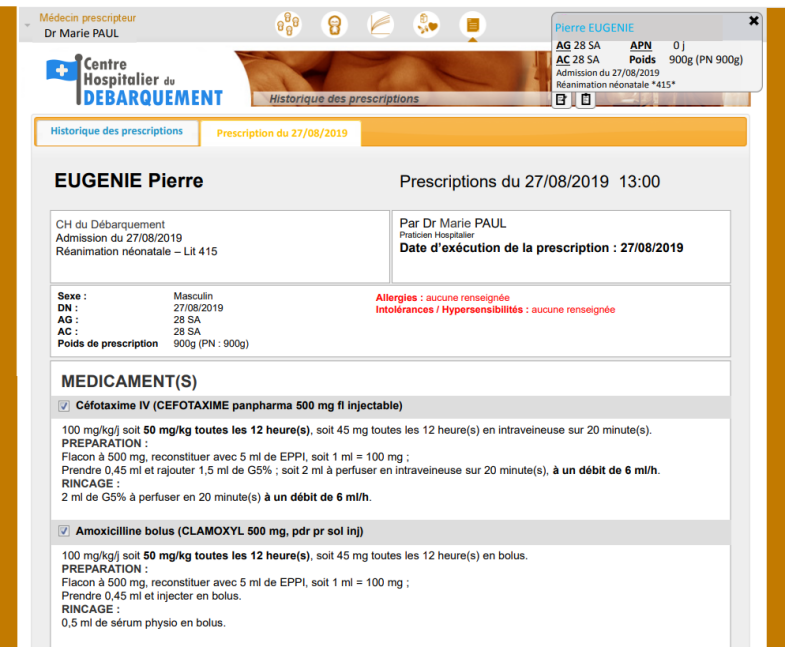Toggle the Amoxicilline bolus checkbox

click(x=64, y=530)
